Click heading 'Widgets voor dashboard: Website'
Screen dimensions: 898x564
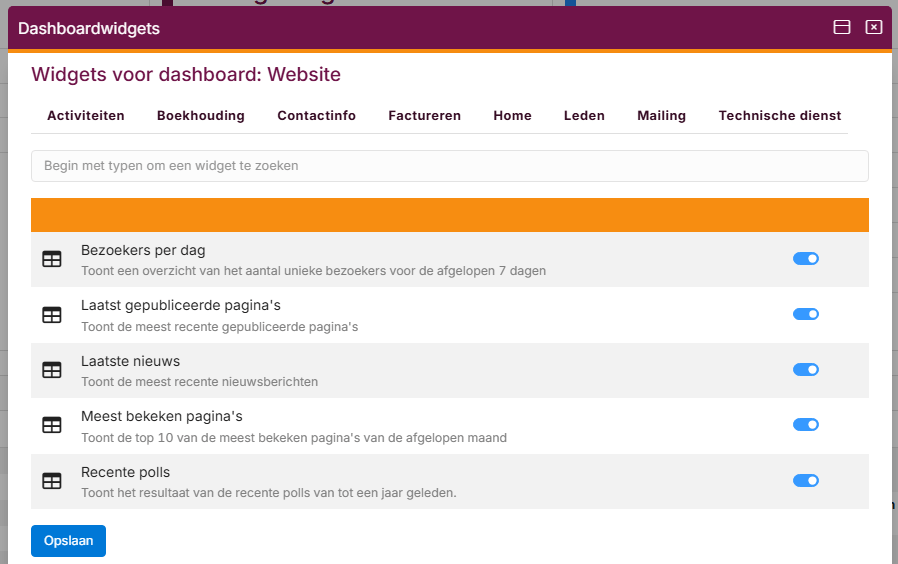coord(186,74)
